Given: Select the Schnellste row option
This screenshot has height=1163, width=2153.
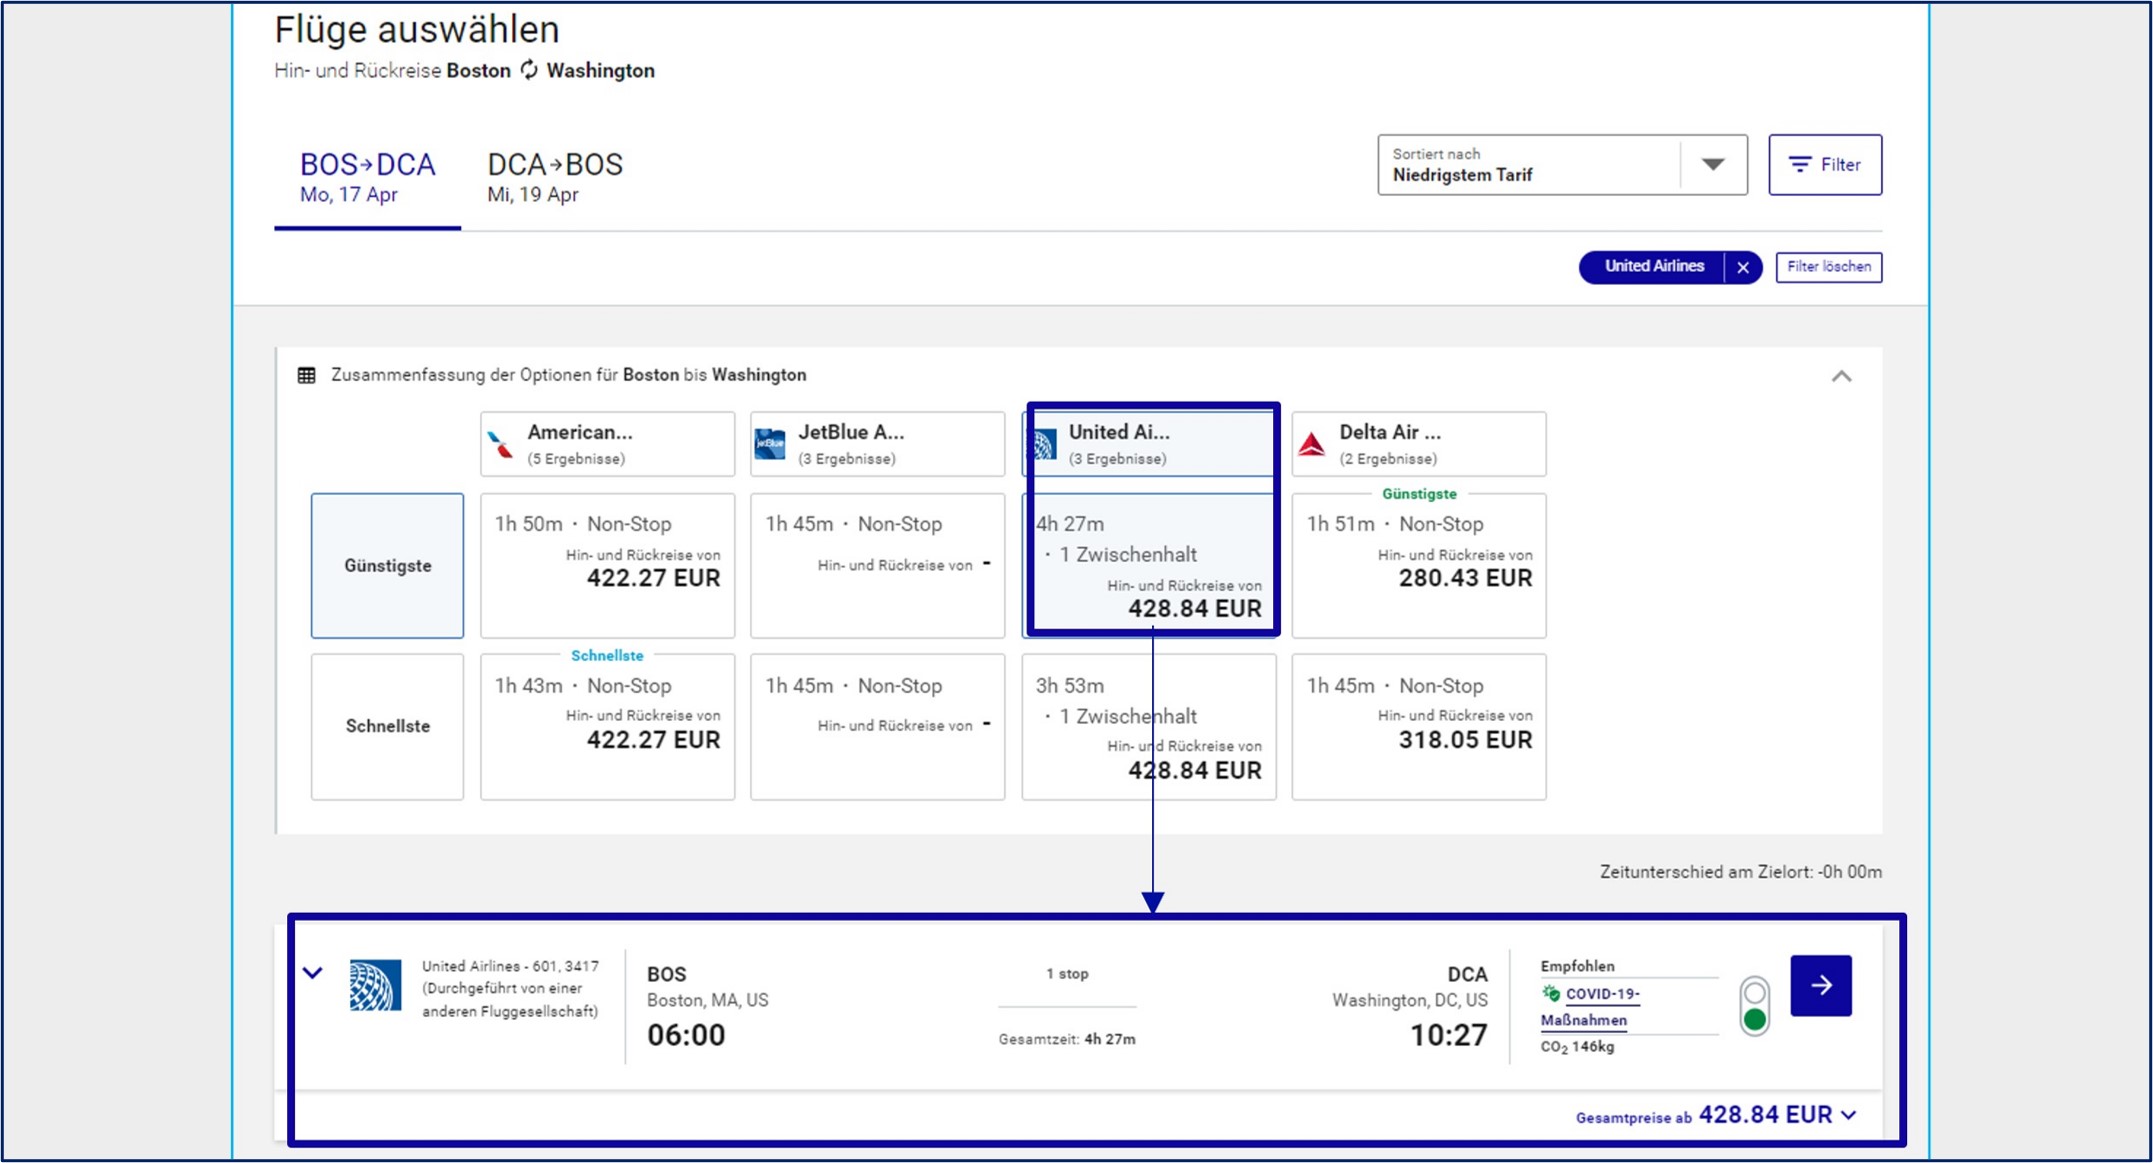Looking at the screenshot, I should [387, 727].
